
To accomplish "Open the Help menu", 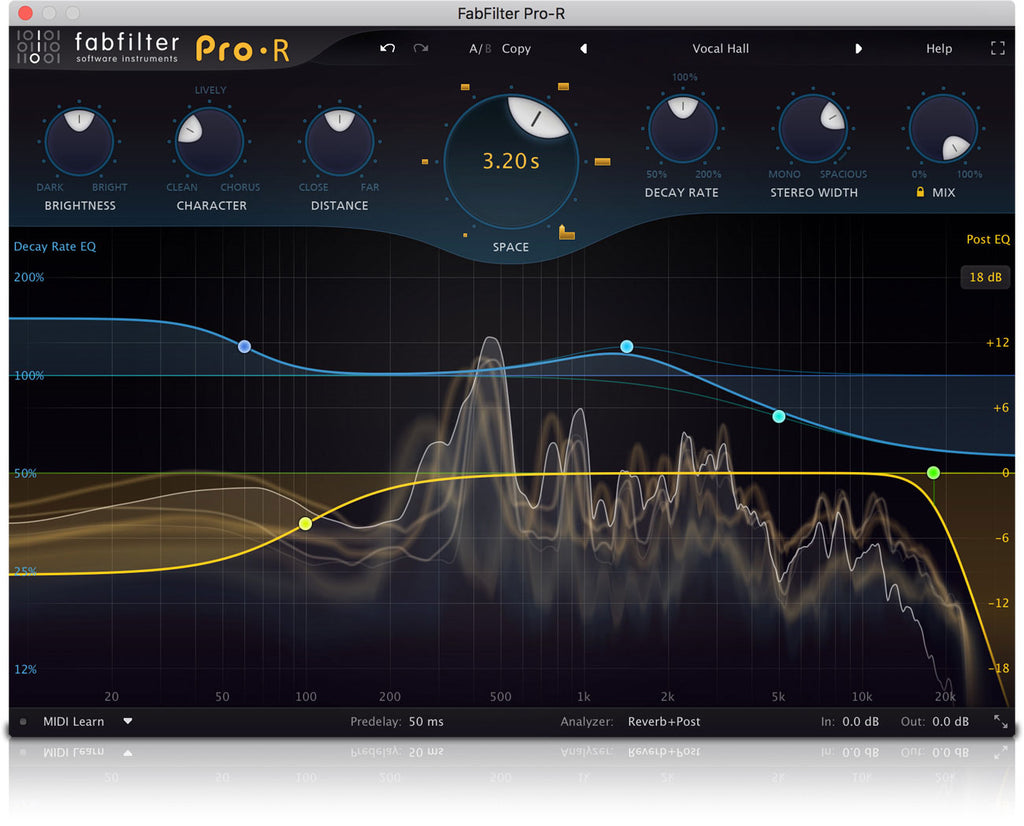I will tap(938, 48).
